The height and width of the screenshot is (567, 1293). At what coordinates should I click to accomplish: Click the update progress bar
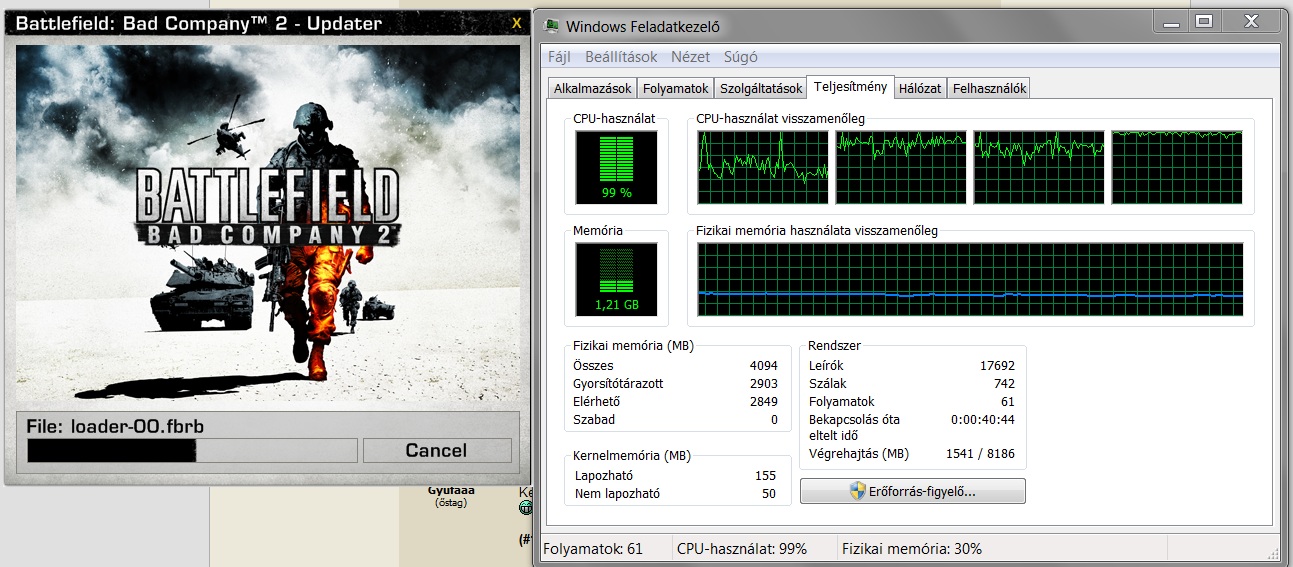[192, 450]
